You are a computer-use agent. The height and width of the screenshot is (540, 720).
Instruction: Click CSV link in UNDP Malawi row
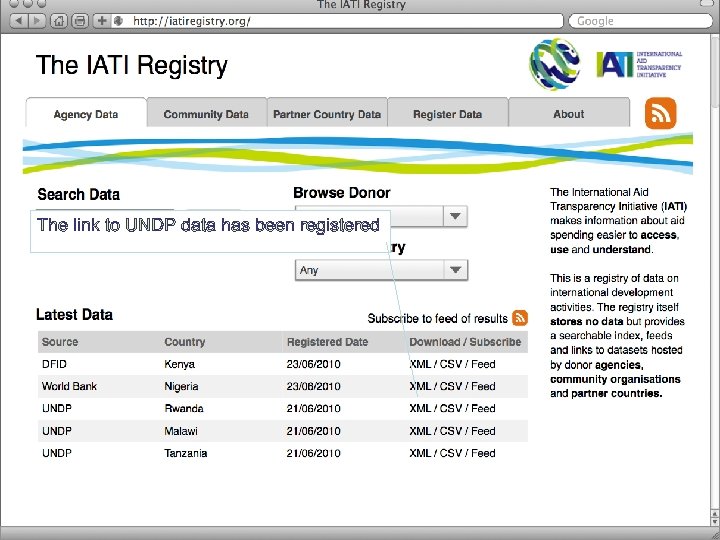pos(451,431)
